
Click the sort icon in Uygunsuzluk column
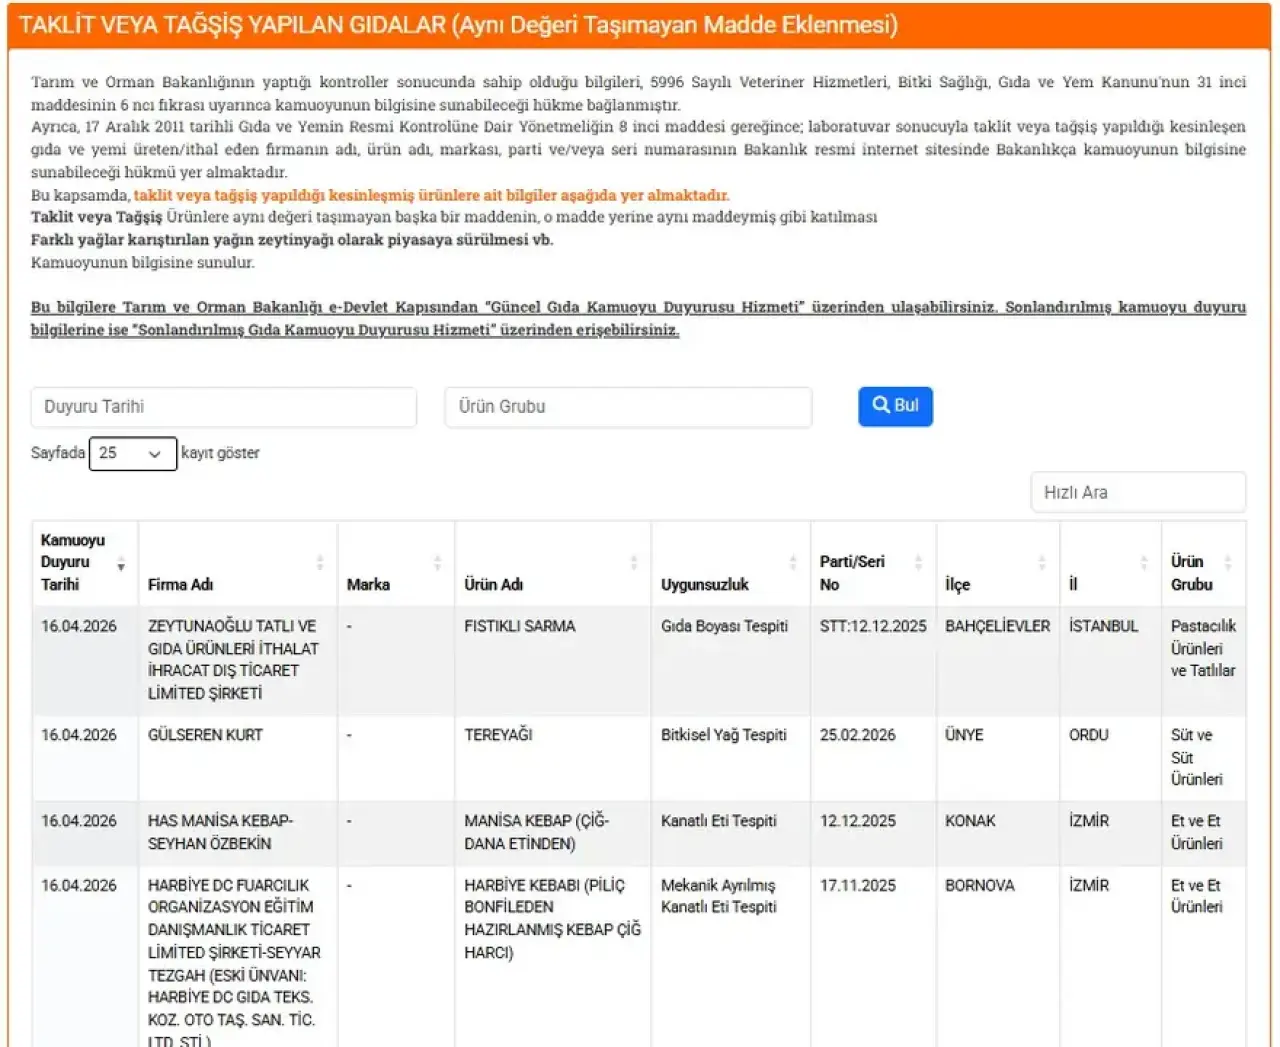[793, 564]
